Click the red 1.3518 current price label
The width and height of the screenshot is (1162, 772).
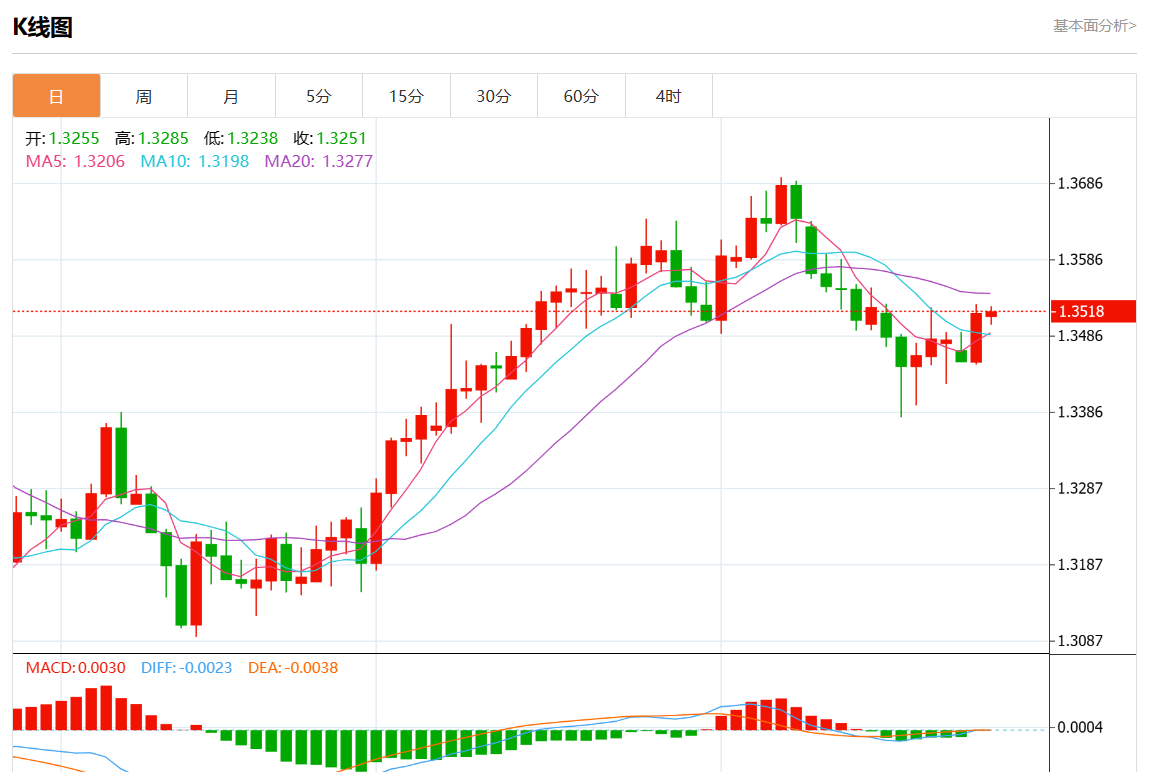pos(1093,311)
